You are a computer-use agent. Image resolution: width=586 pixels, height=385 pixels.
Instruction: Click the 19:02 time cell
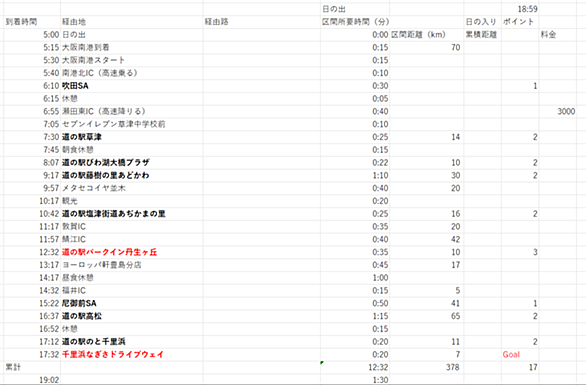click(32, 379)
